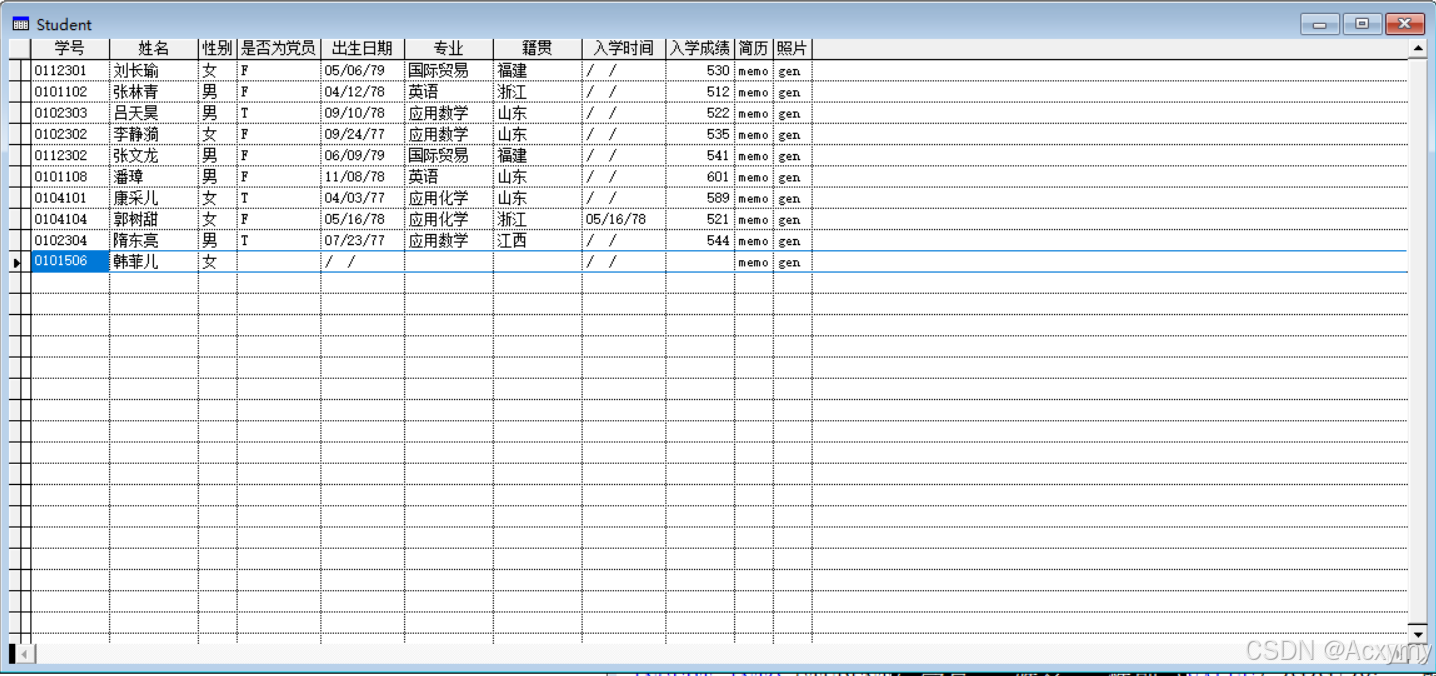Click the 简历 column header
1436x676 pixels.
tap(753, 48)
